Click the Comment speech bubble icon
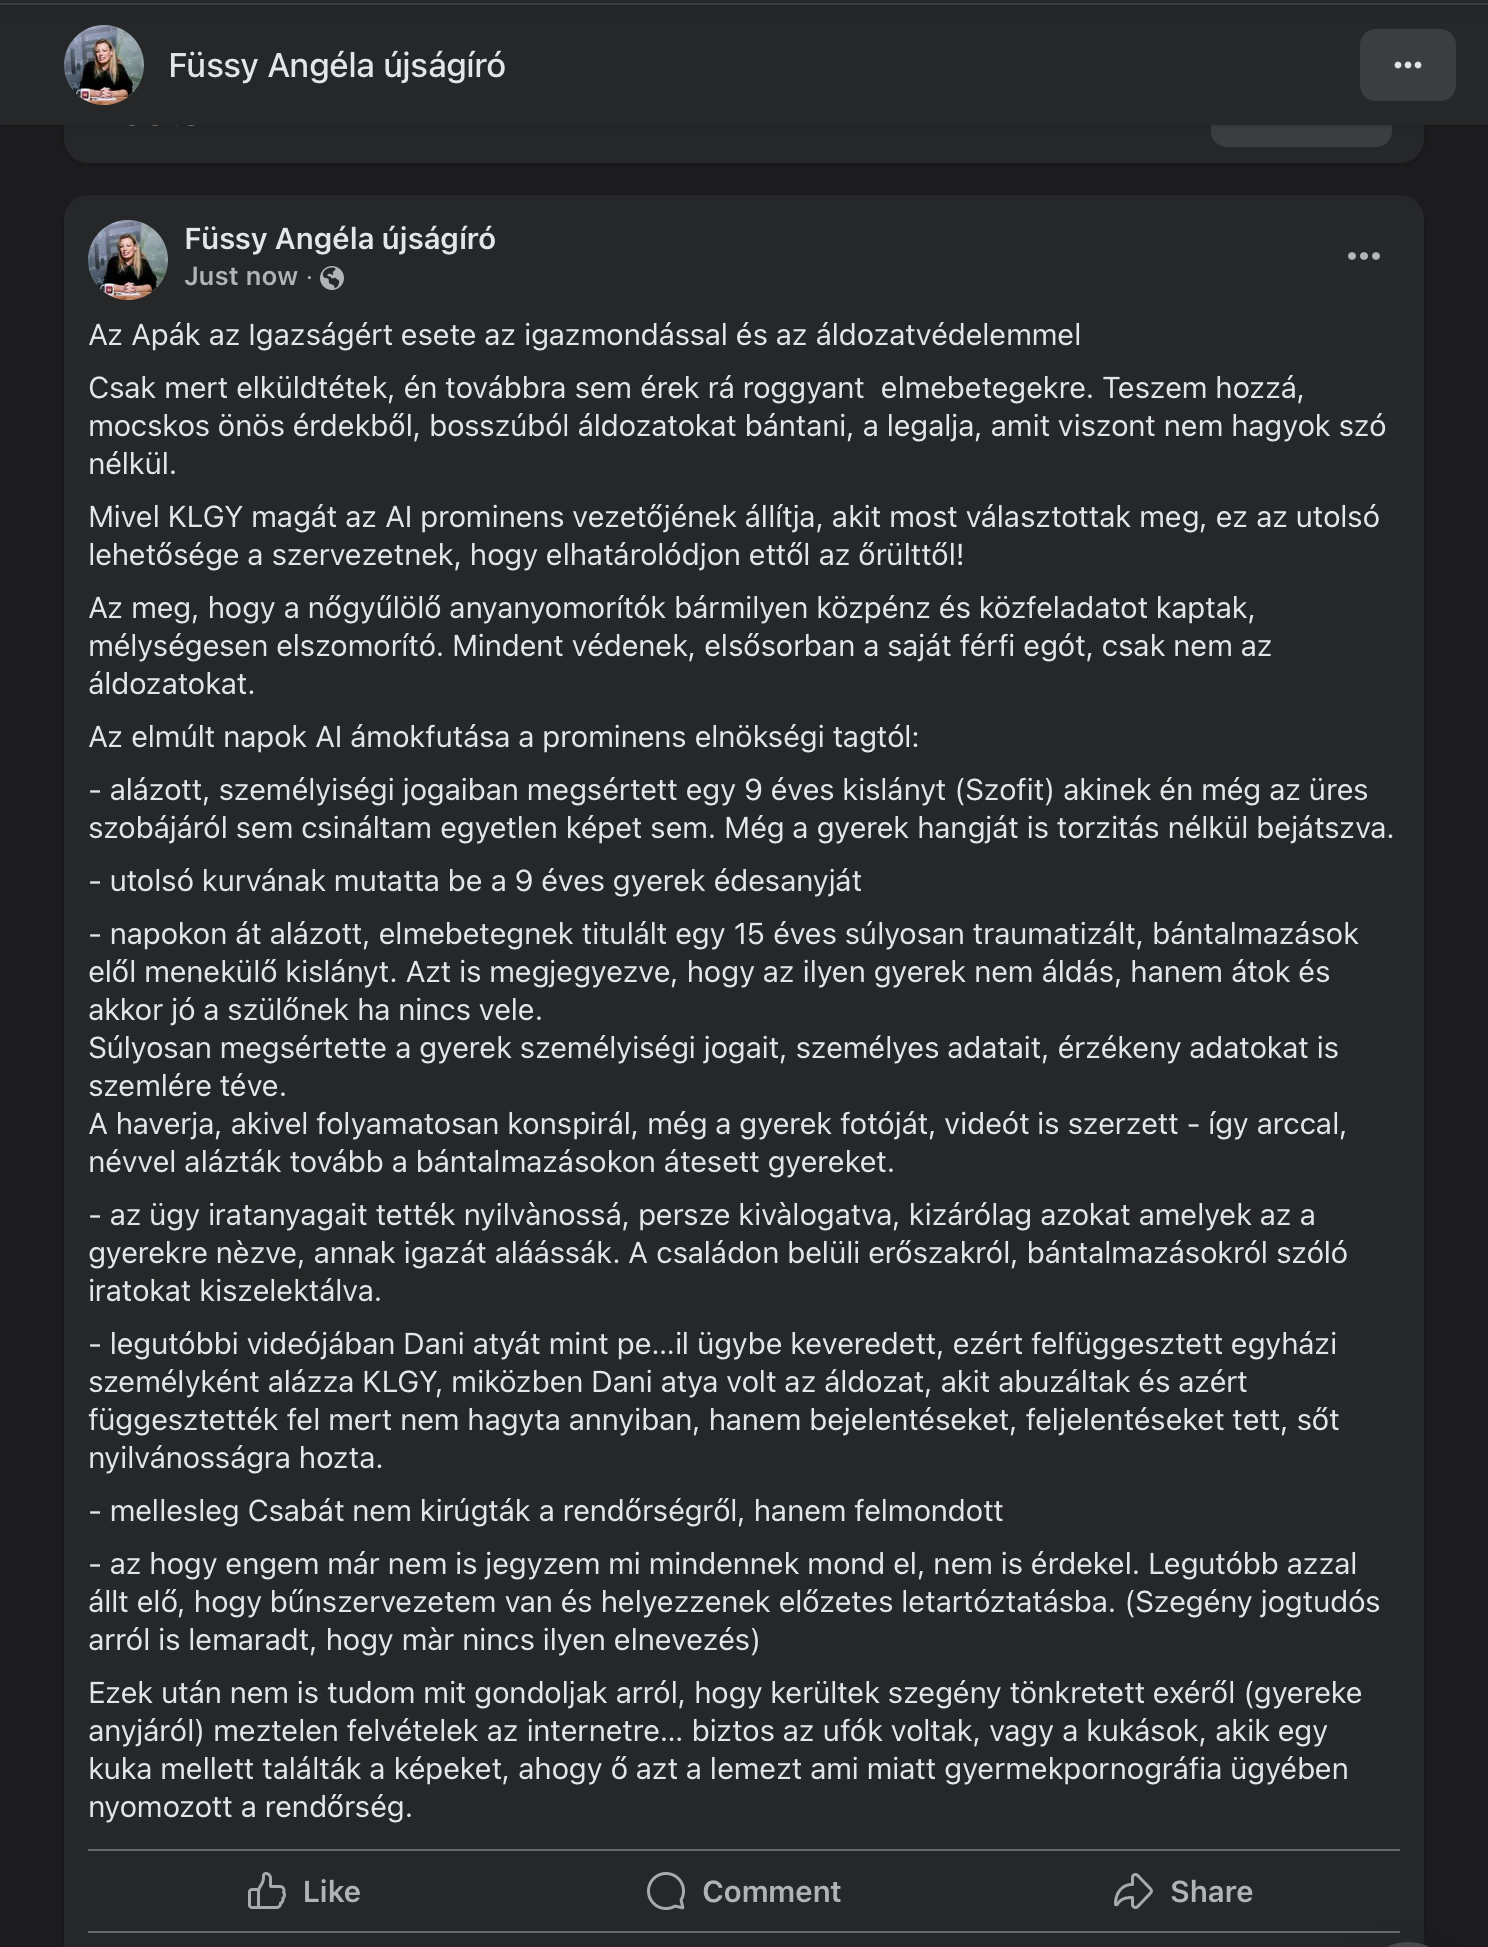 (666, 1891)
